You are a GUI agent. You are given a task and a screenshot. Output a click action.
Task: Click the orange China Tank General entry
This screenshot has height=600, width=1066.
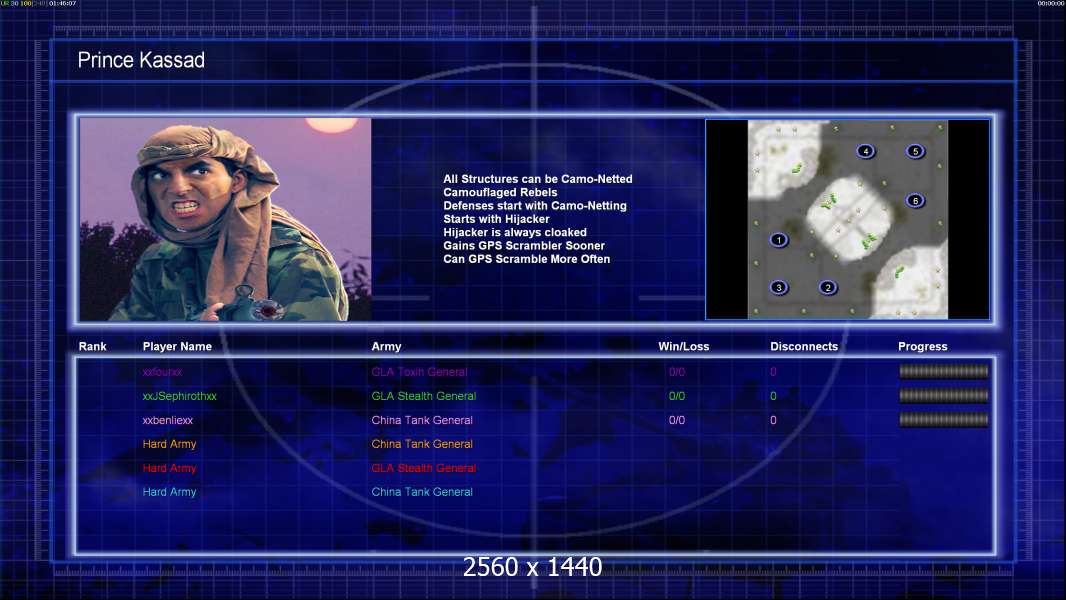(422, 444)
